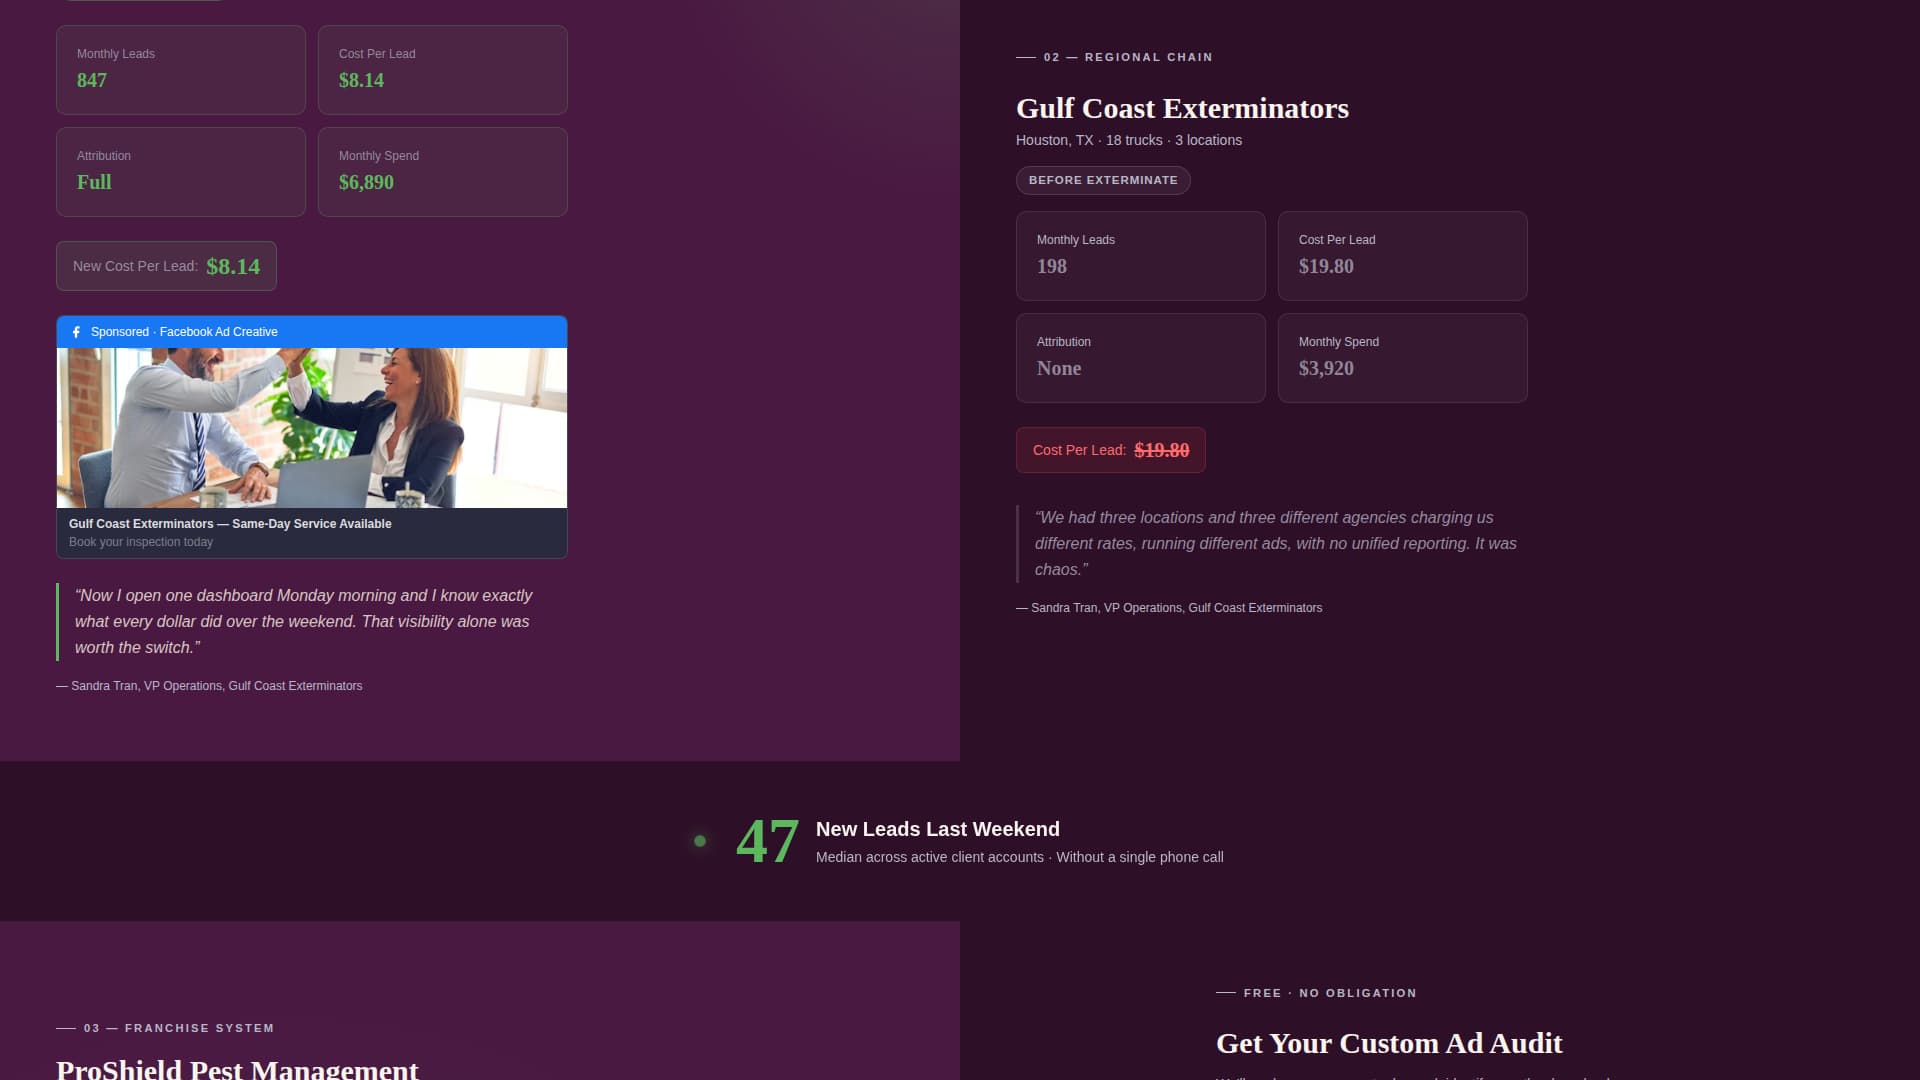Click the large green '47' figure

point(767,841)
